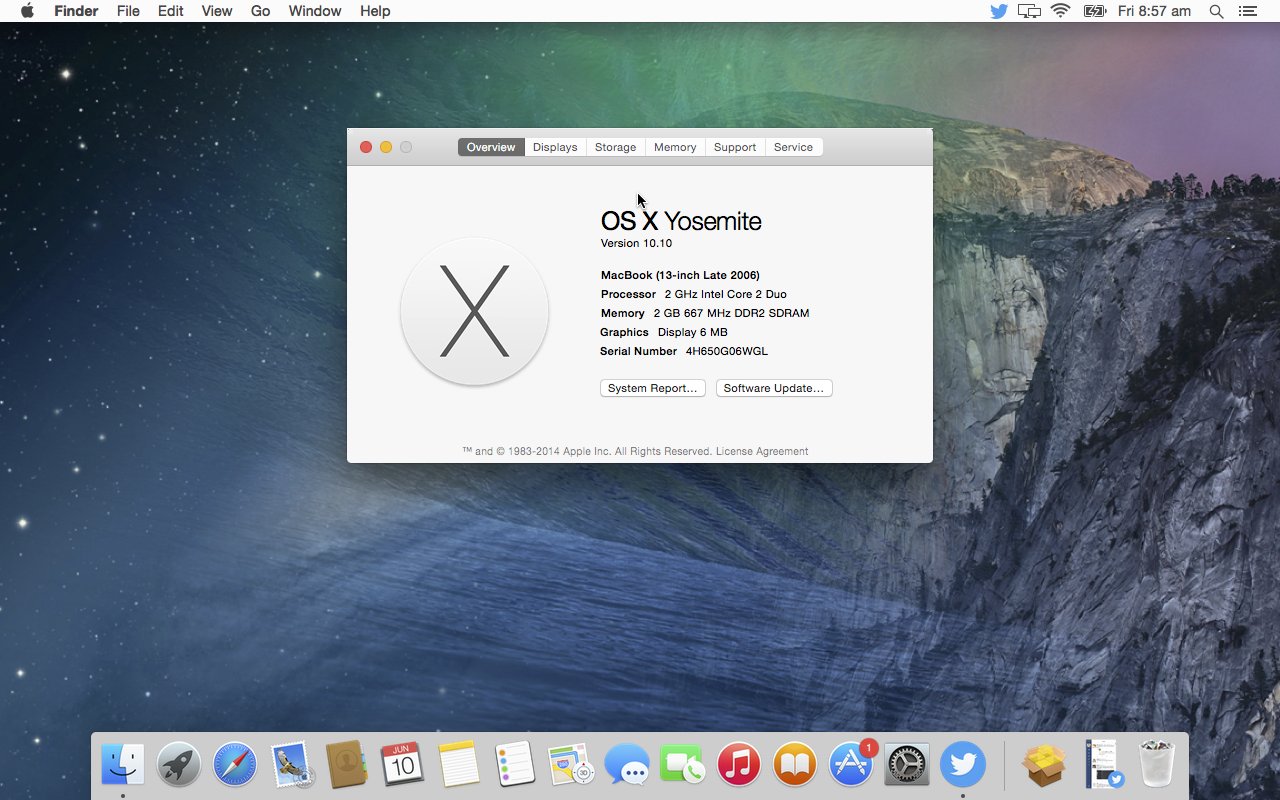Open the Wi-Fi status menu

point(1061,11)
